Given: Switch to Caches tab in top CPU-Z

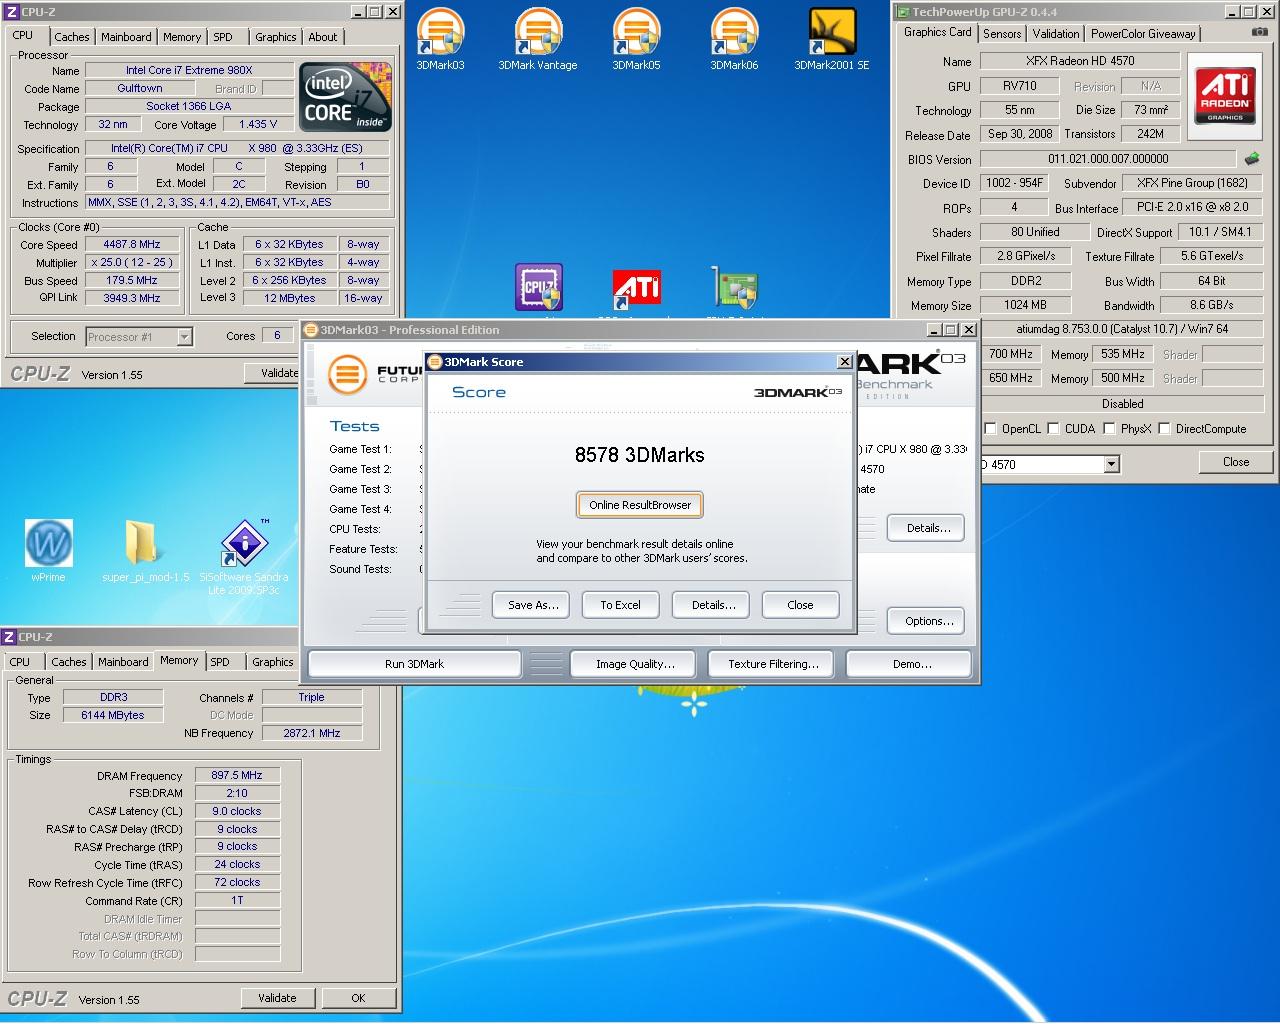Looking at the screenshot, I should 71,37.
